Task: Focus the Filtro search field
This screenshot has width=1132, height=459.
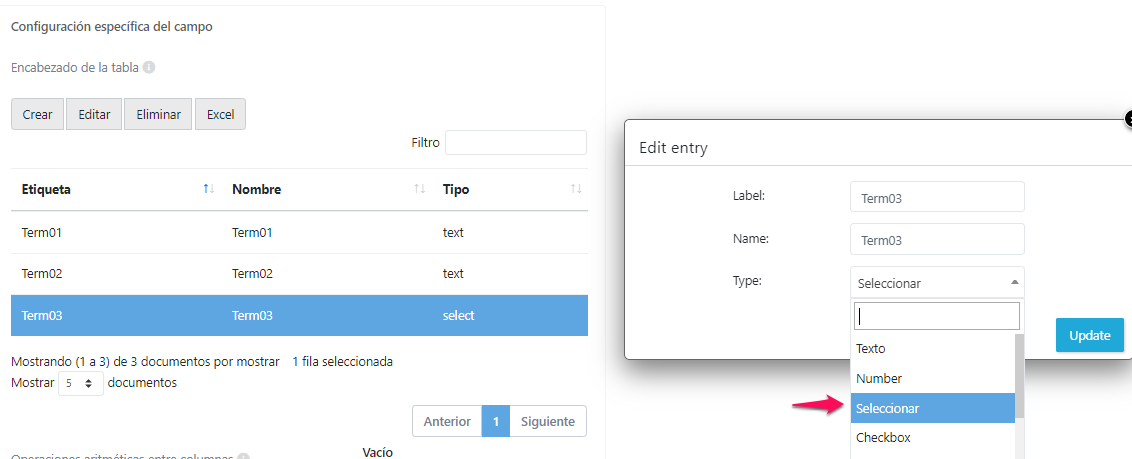Action: [515, 143]
